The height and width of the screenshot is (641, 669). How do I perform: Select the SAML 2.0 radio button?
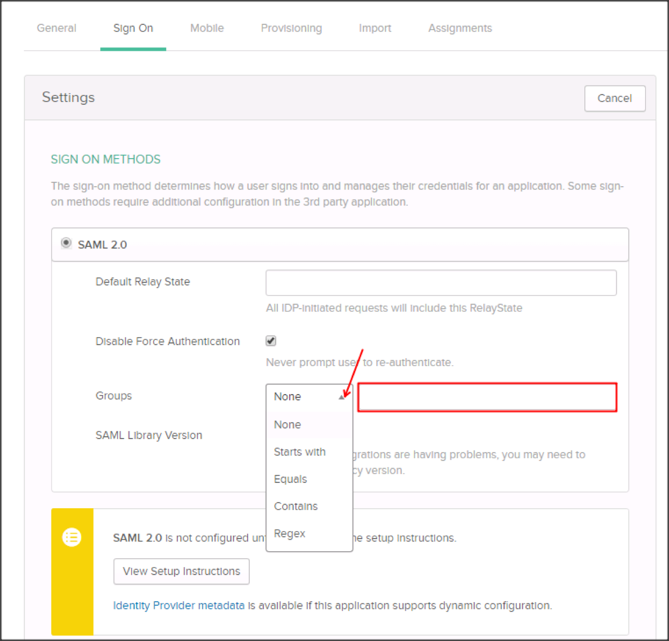[67, 243]
